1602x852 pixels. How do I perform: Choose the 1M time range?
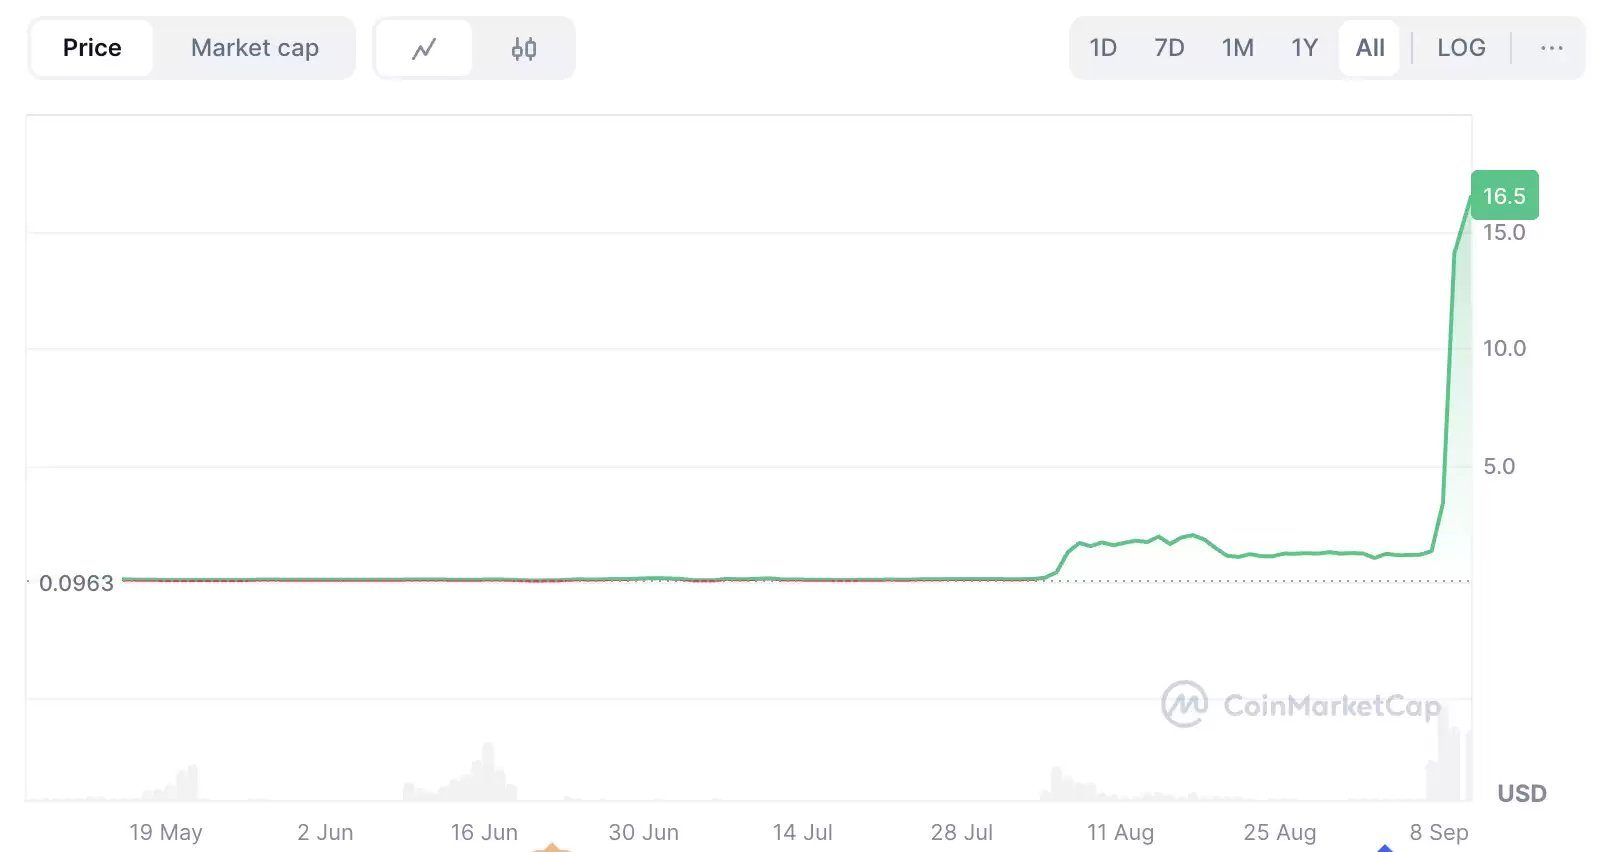1237,48
